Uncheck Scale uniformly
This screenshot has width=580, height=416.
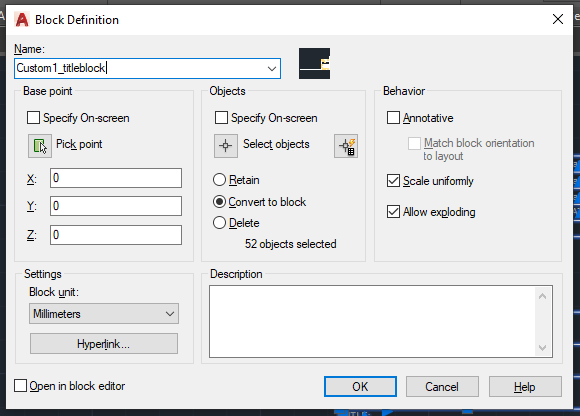tap(393, 181)
